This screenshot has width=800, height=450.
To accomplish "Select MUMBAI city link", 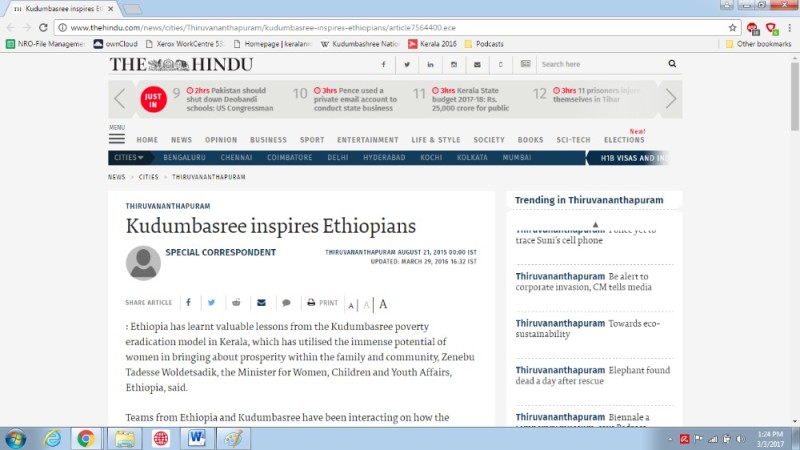I will [517, 158].
